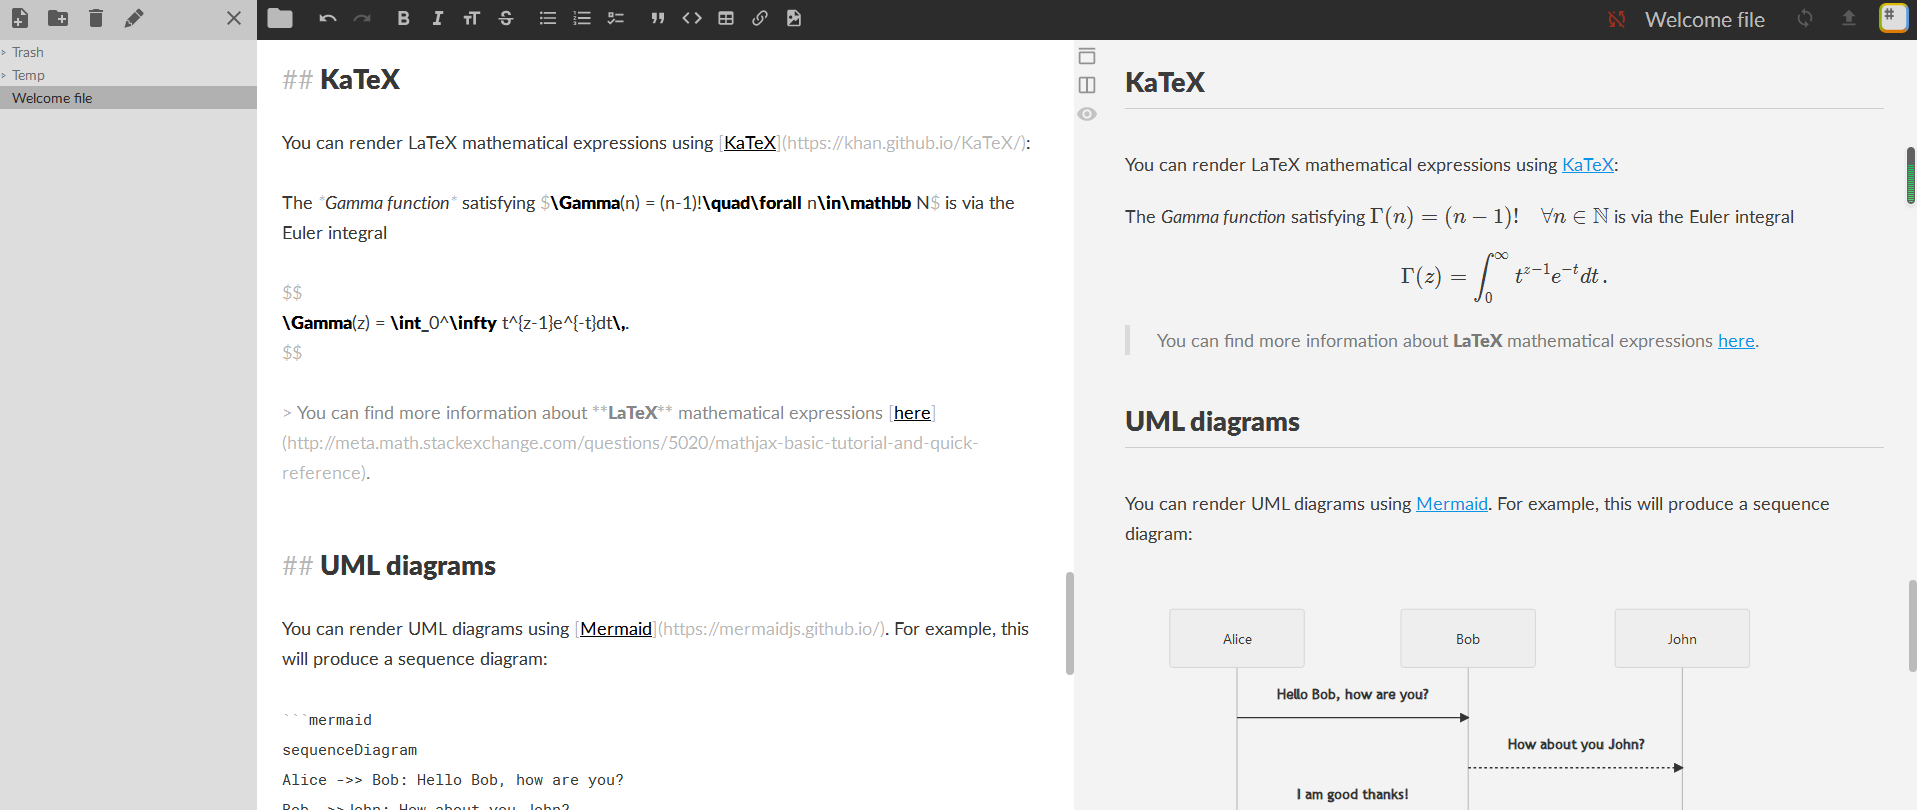Click the KaTeX link in the editor
Screen dimensions: 1917x810
[750, 143]
